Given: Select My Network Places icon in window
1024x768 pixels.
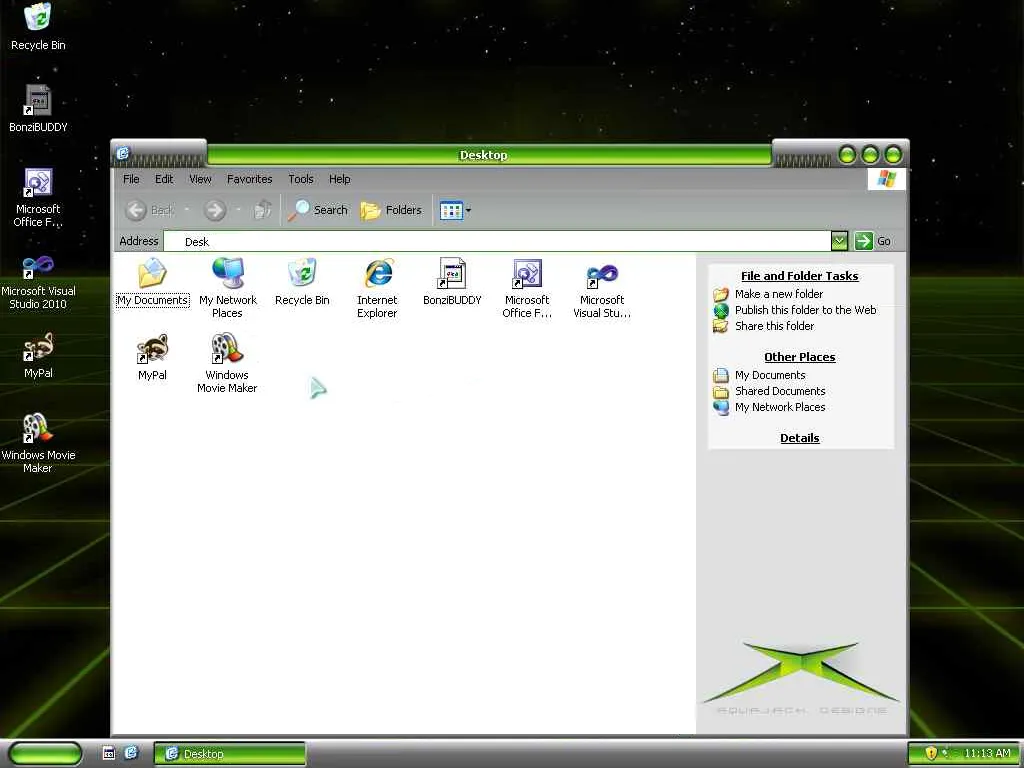Looking at the screenshot, I should 227,288.
